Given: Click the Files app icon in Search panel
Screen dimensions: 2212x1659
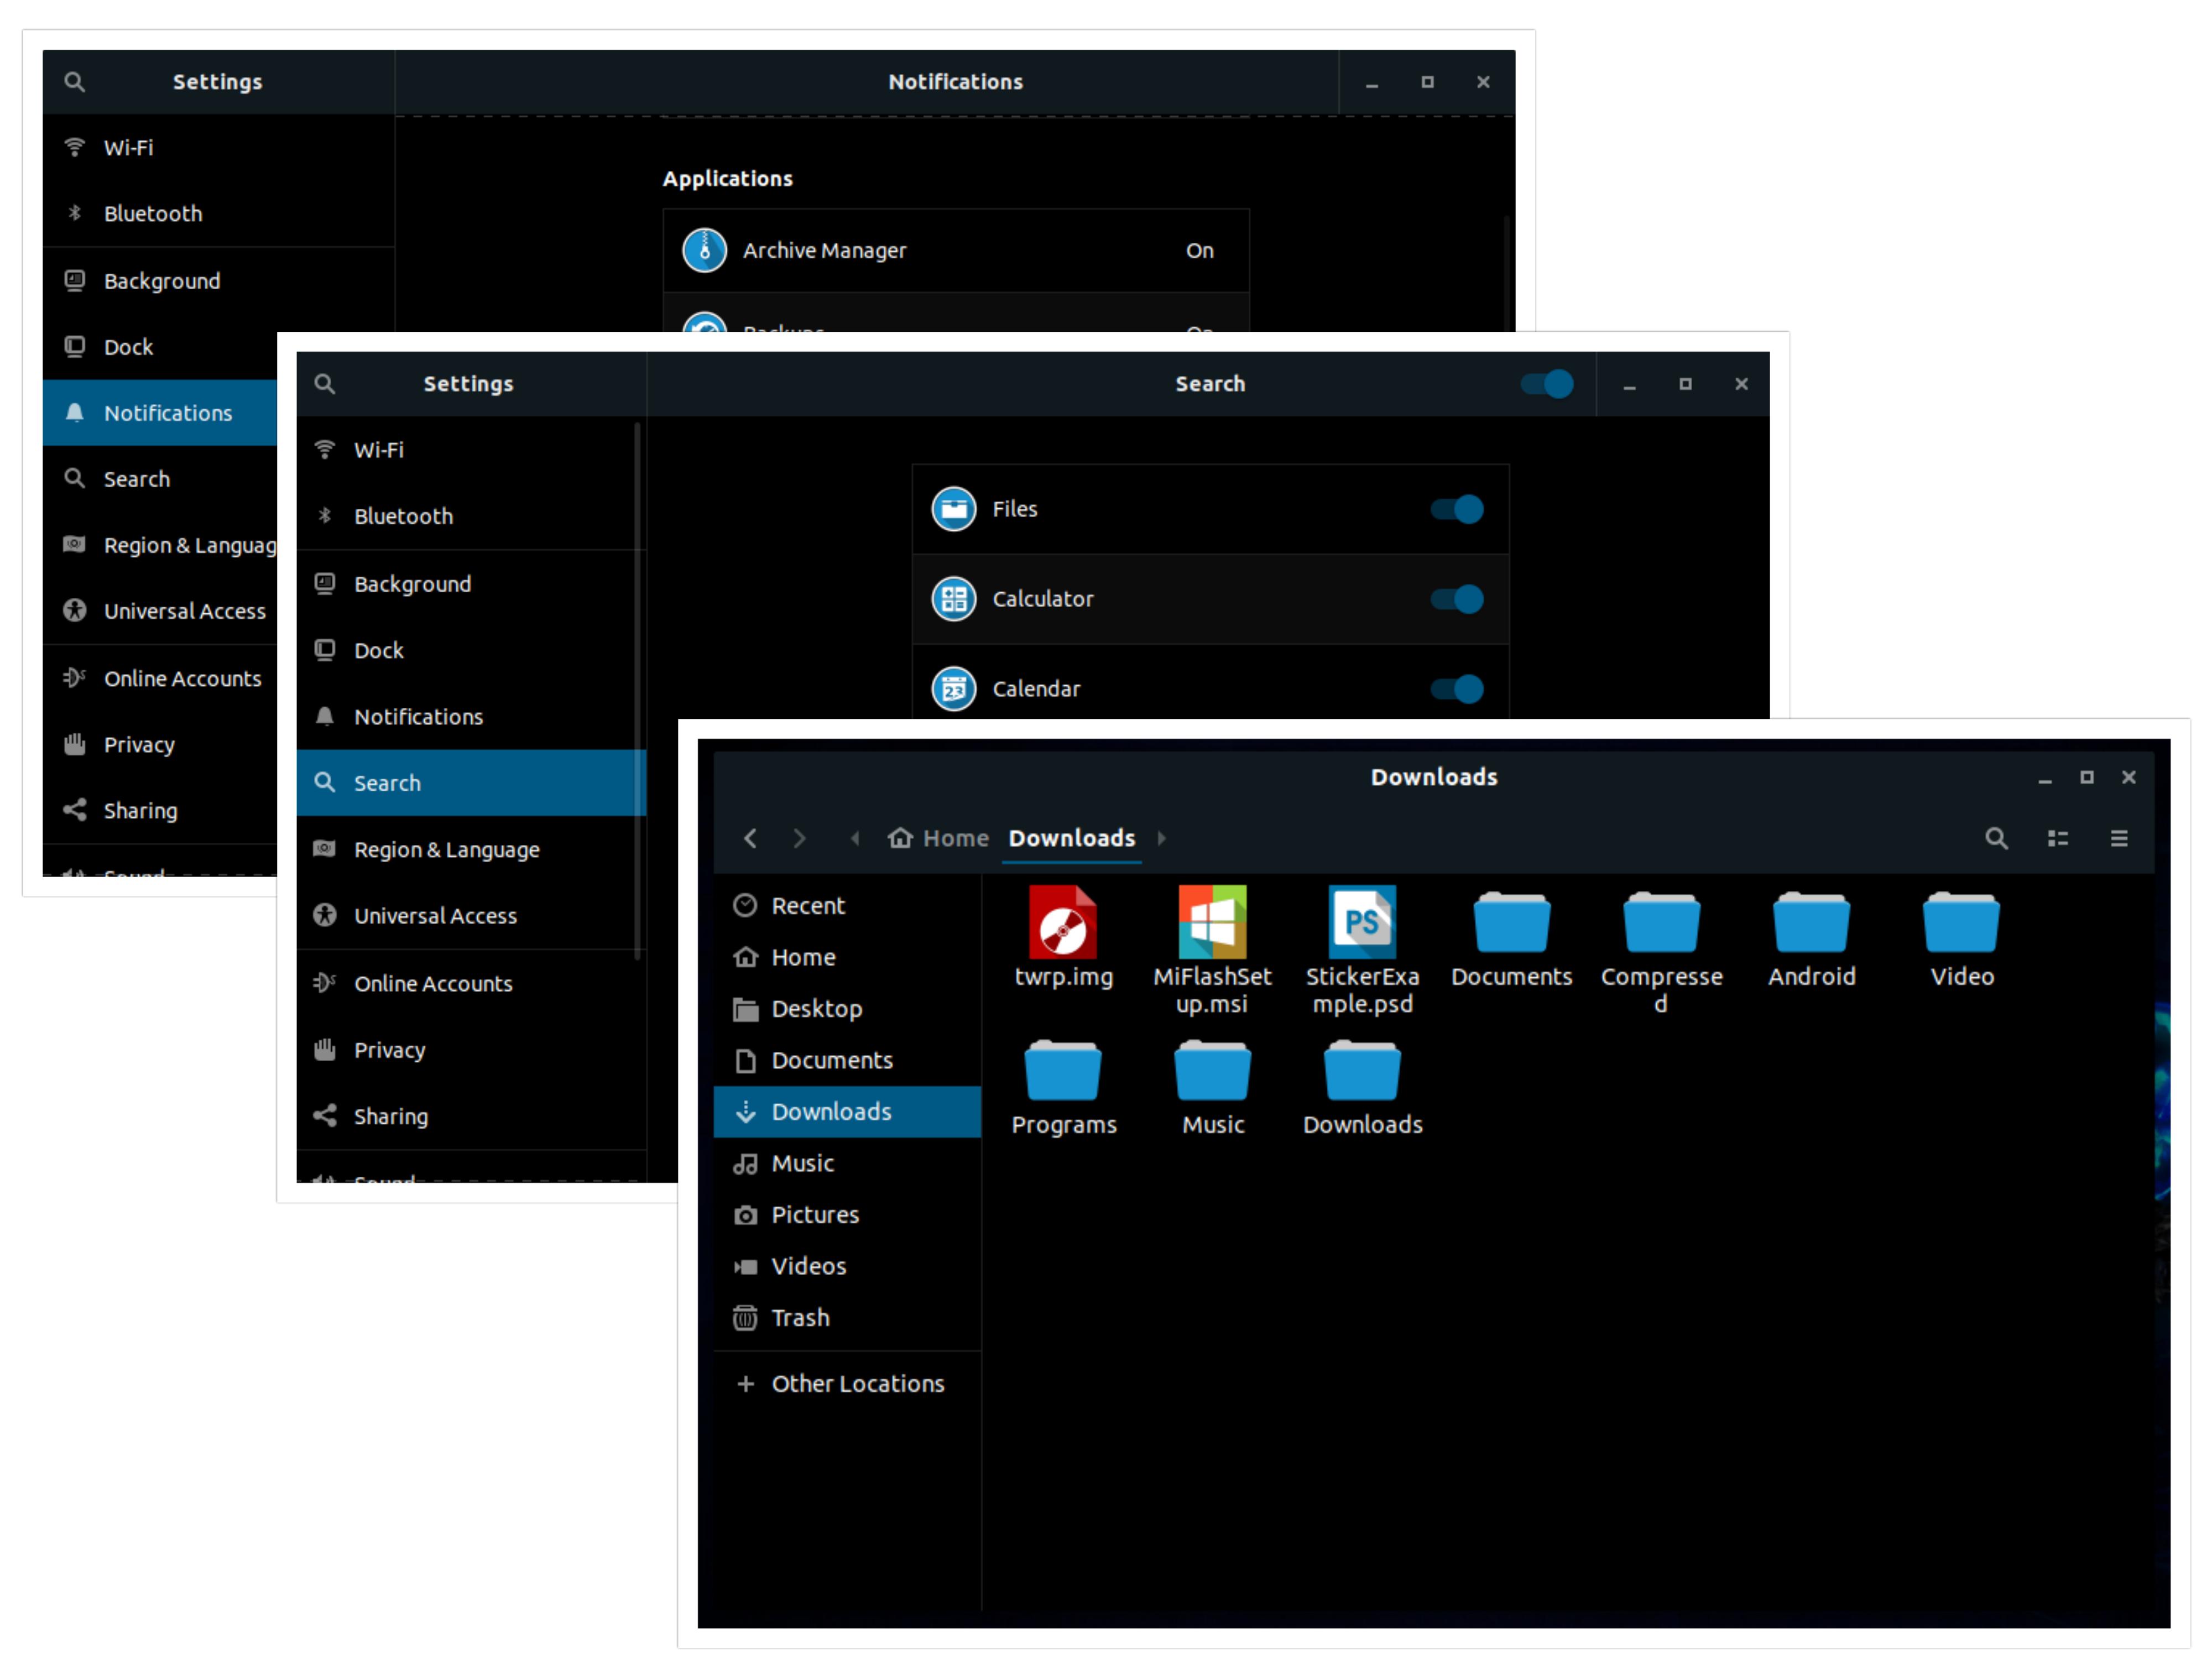Looking at the screenshot, I should click(x=953, y=509).
